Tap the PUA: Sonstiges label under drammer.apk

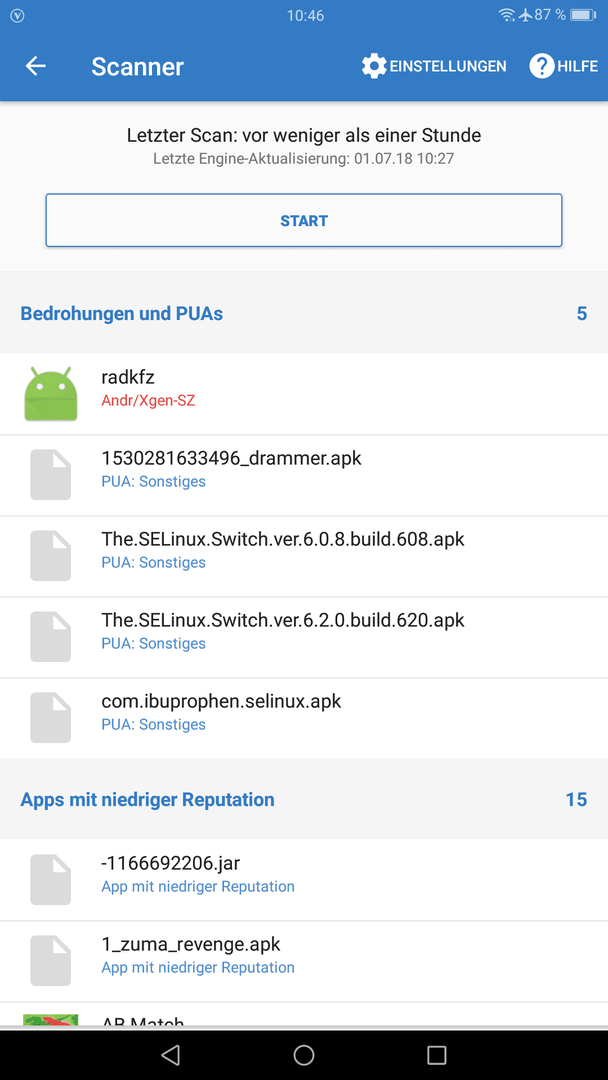[x=153, y=481]
